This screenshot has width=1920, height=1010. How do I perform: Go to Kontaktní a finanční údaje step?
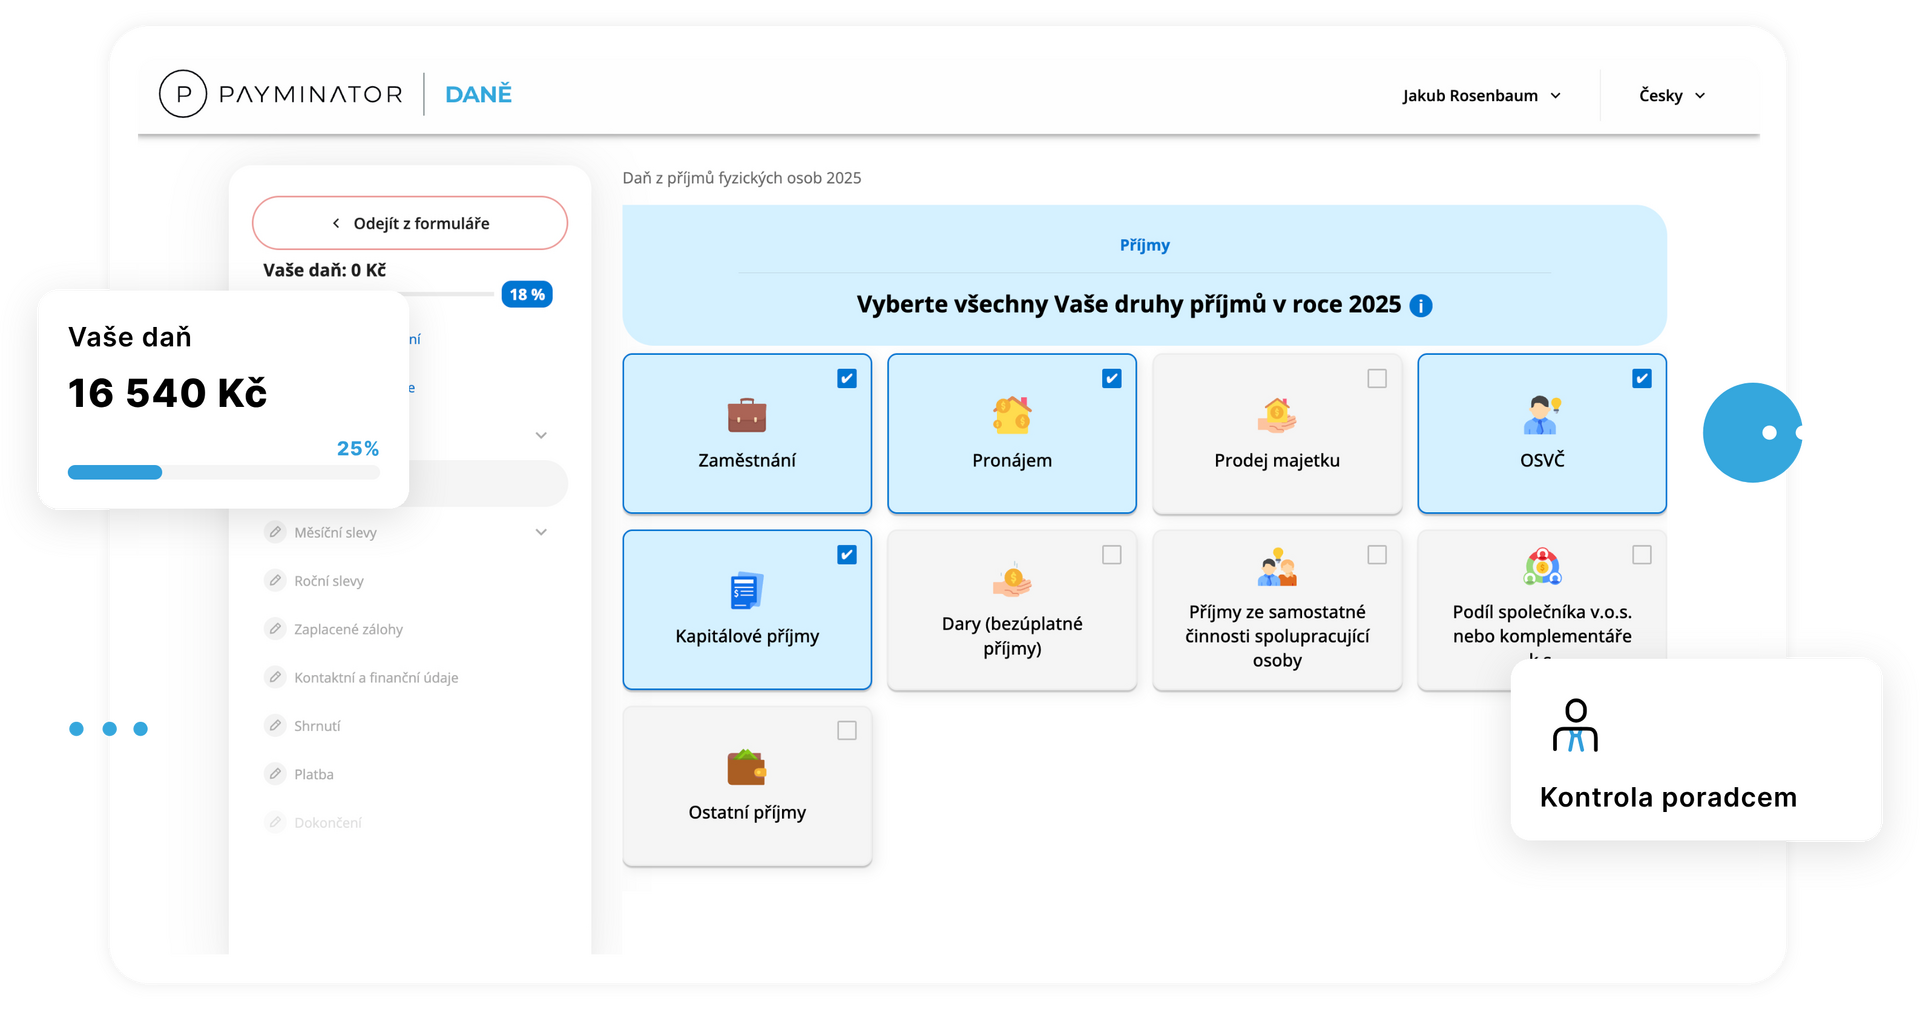pos(376,677)
